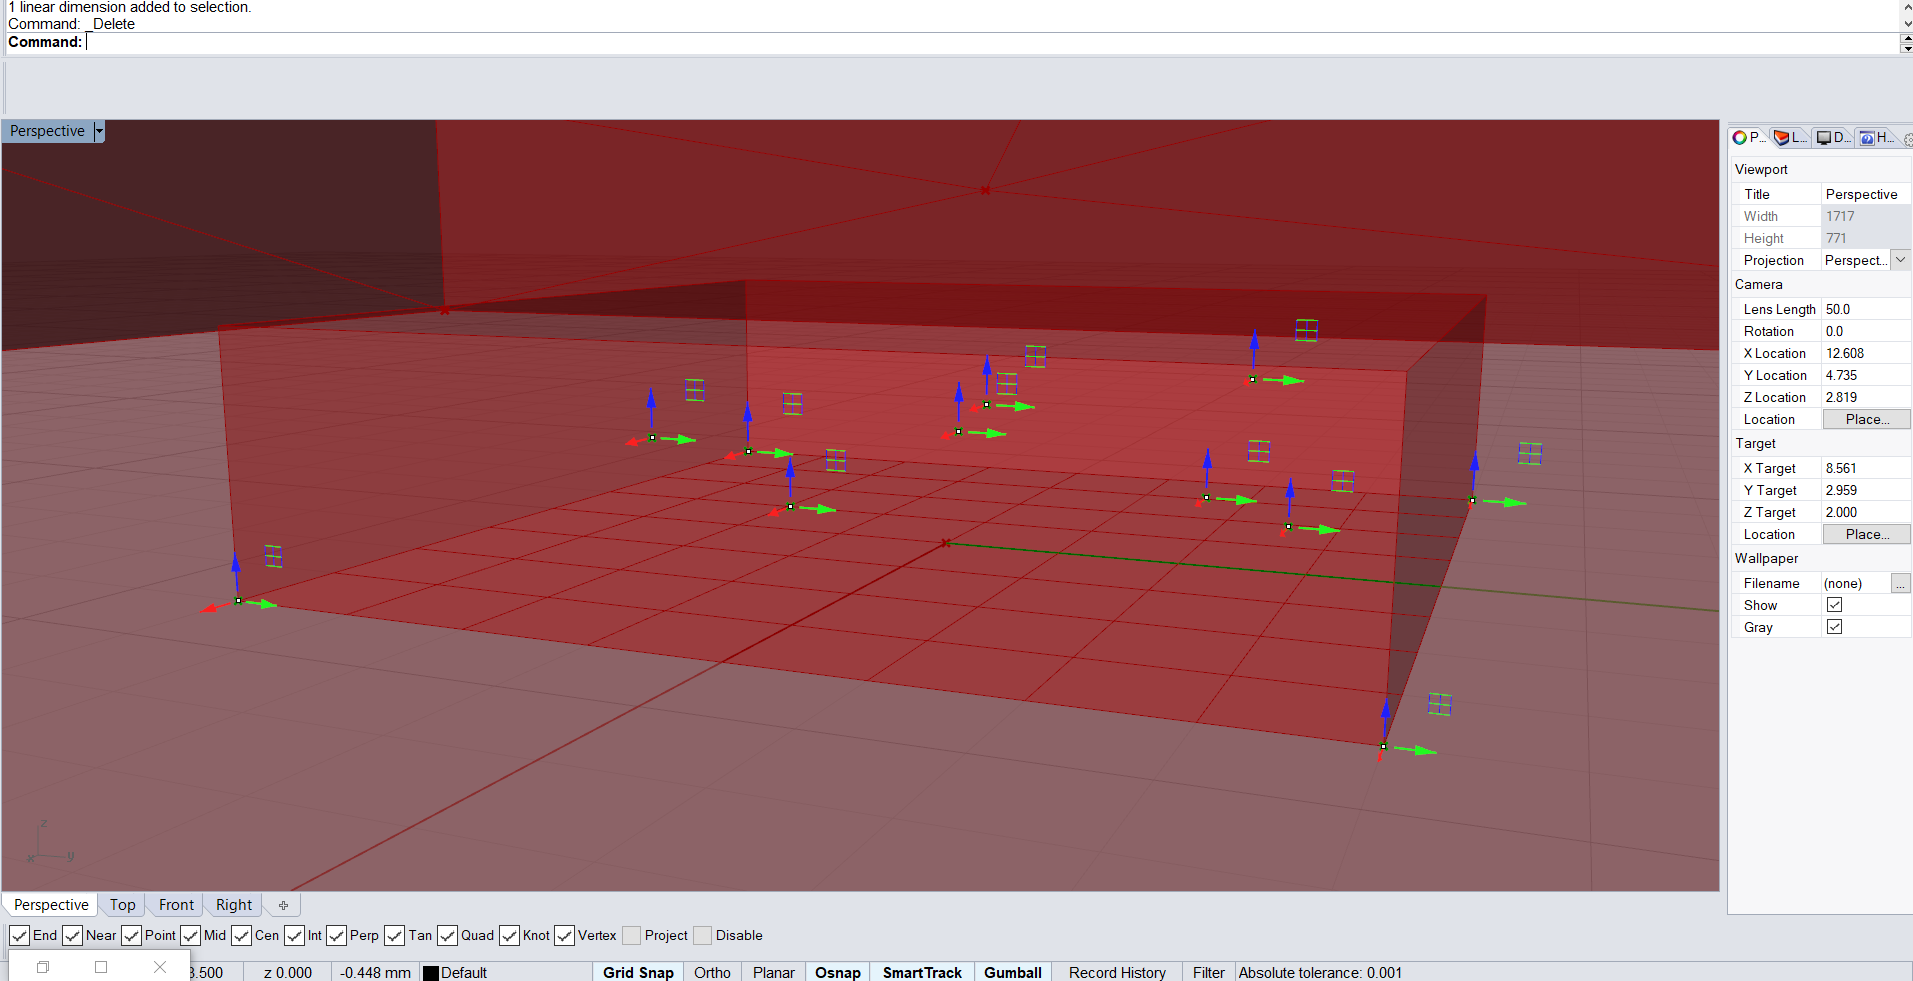Click the Default layer black color swatch
This screenshot has height=981, width=1913.
[431, 973]
